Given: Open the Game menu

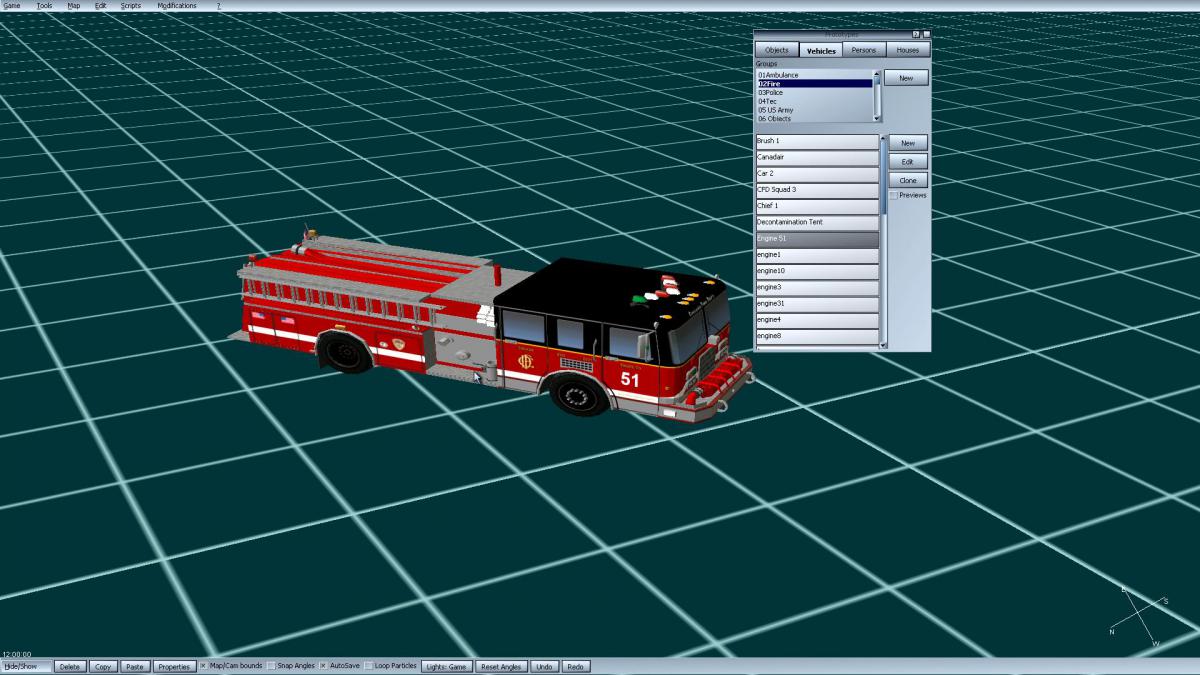Looking at the screenshot, I should 13,6.
